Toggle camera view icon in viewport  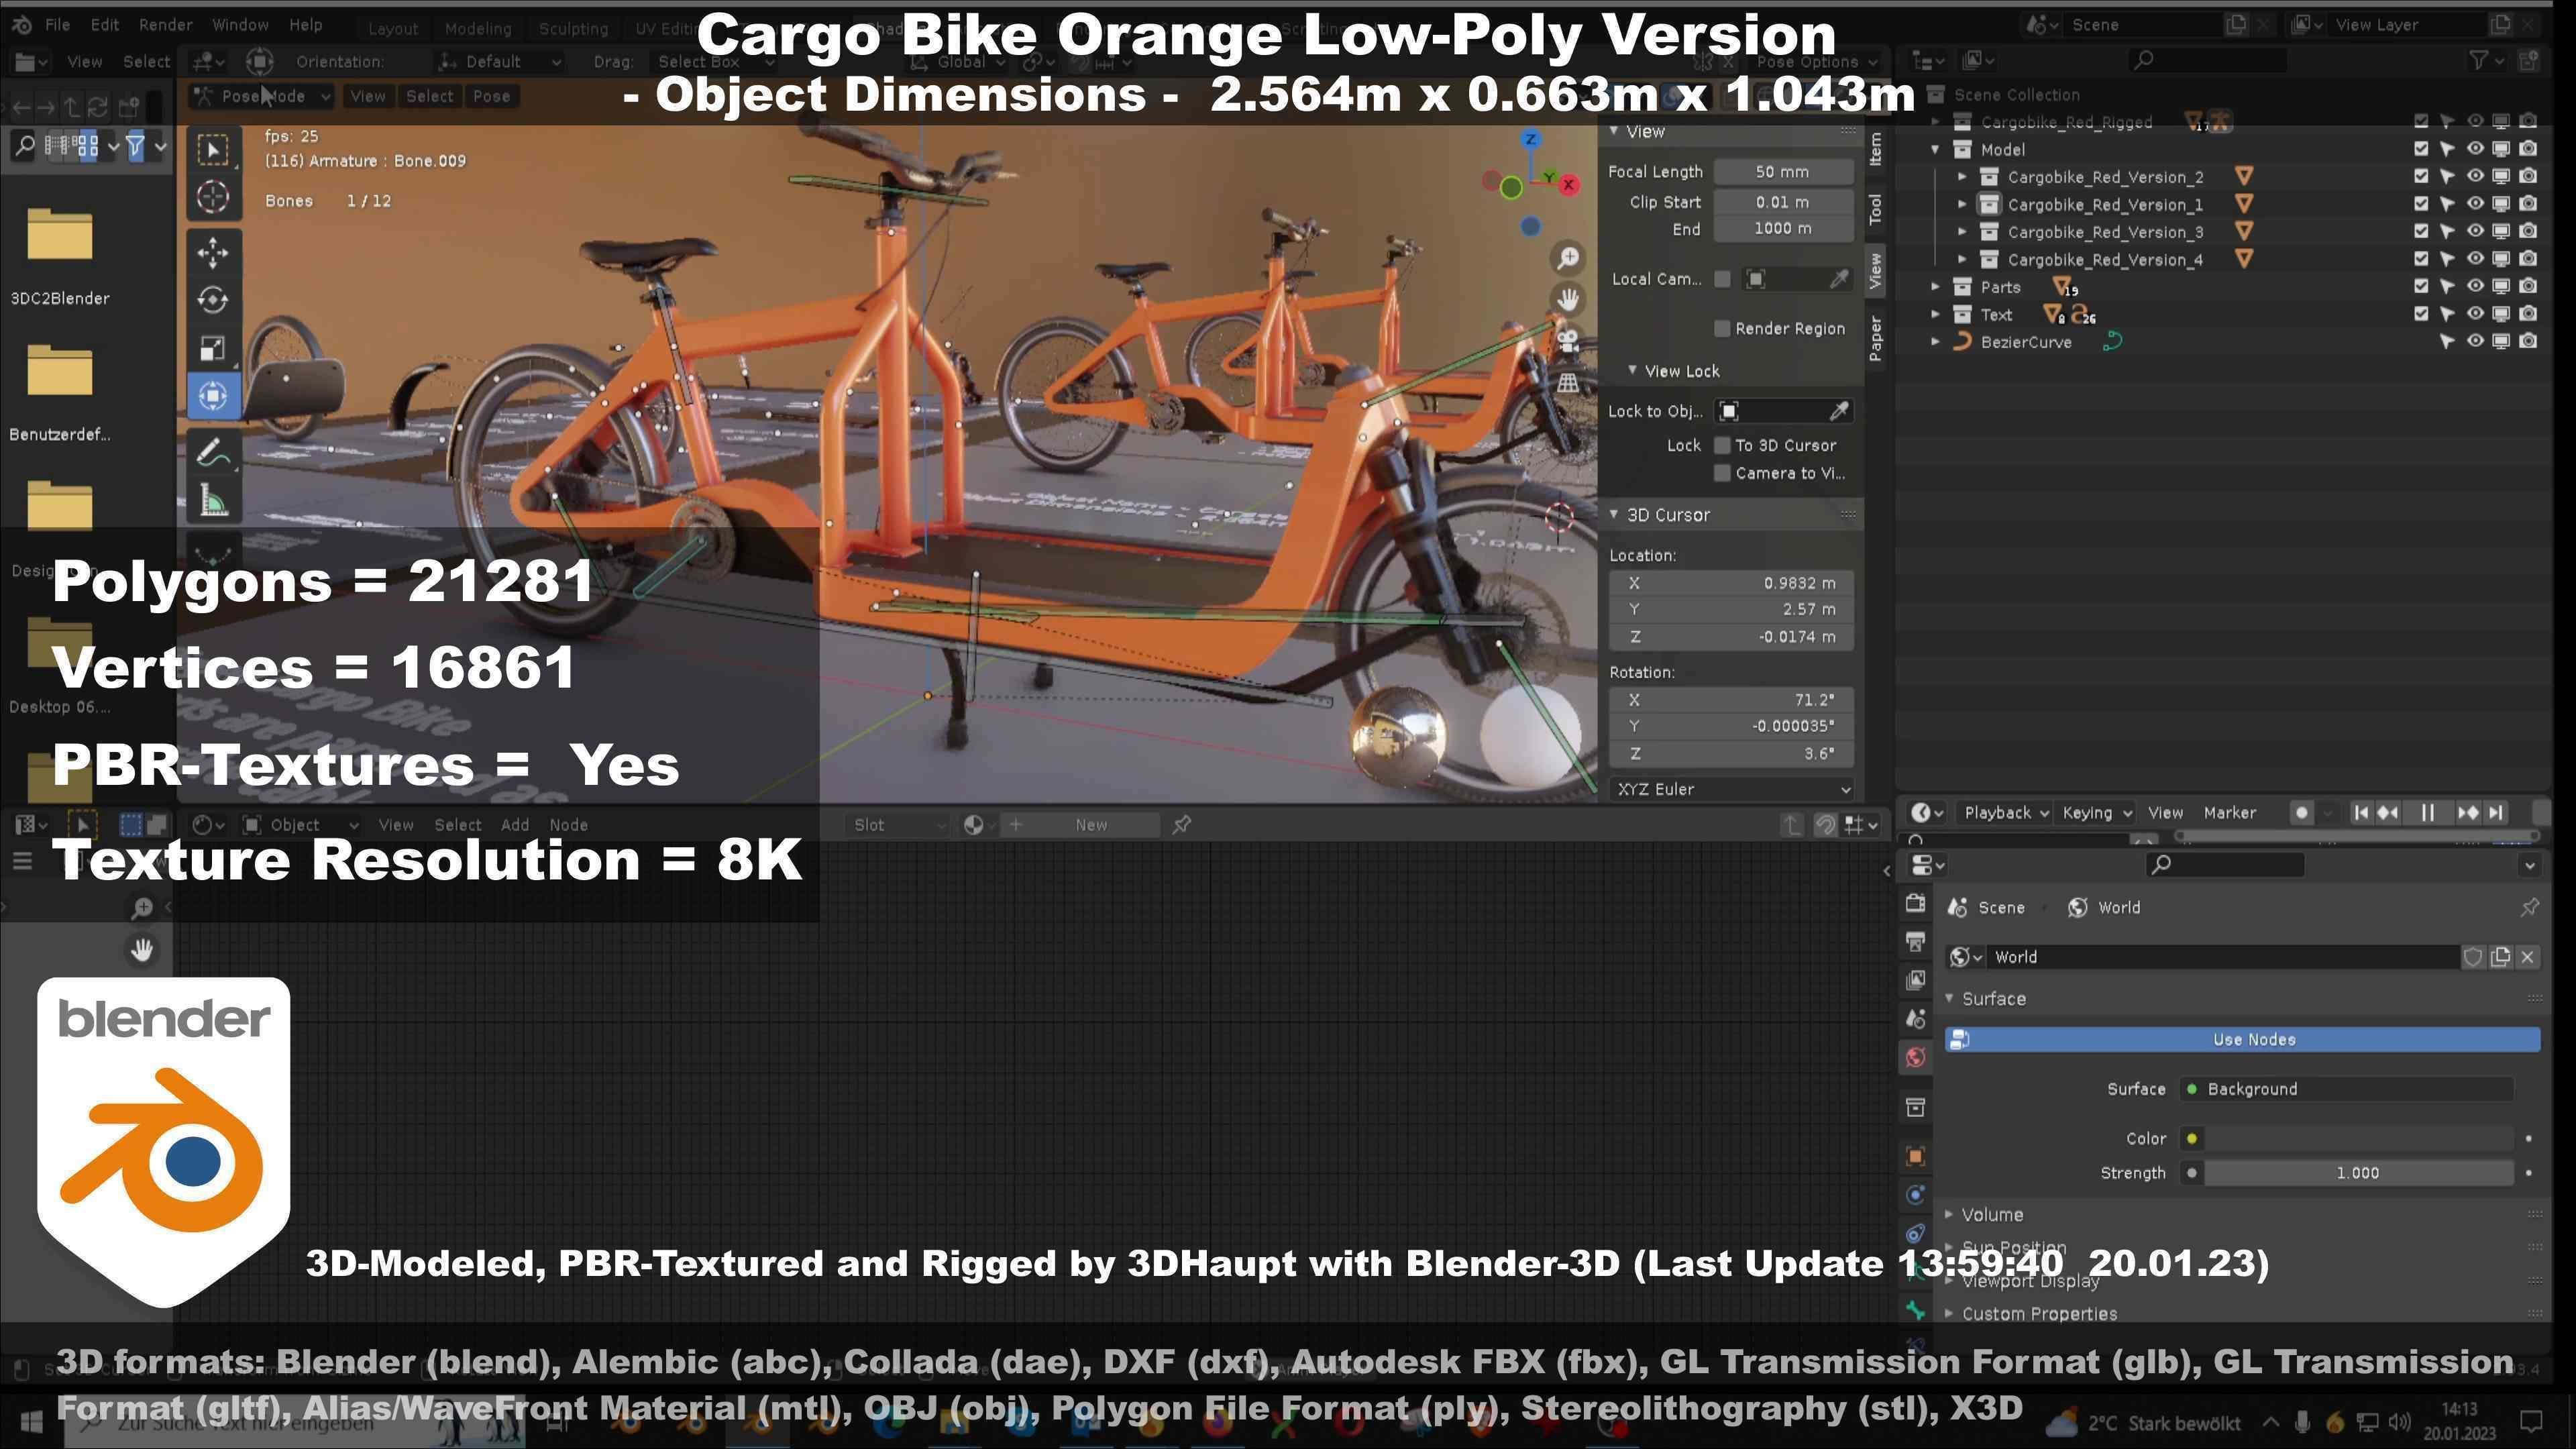pos(1567,340)
